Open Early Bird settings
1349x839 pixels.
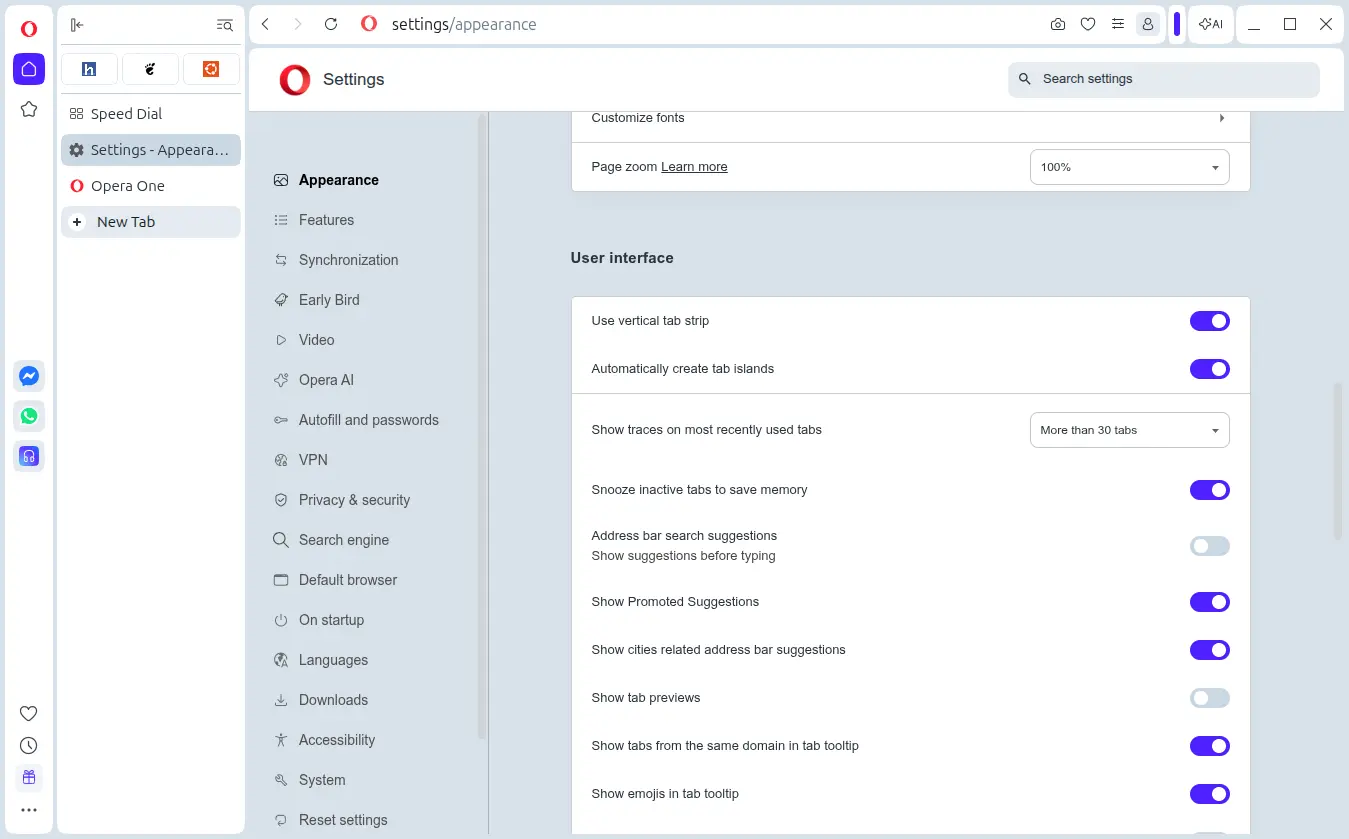coord(316,300)
